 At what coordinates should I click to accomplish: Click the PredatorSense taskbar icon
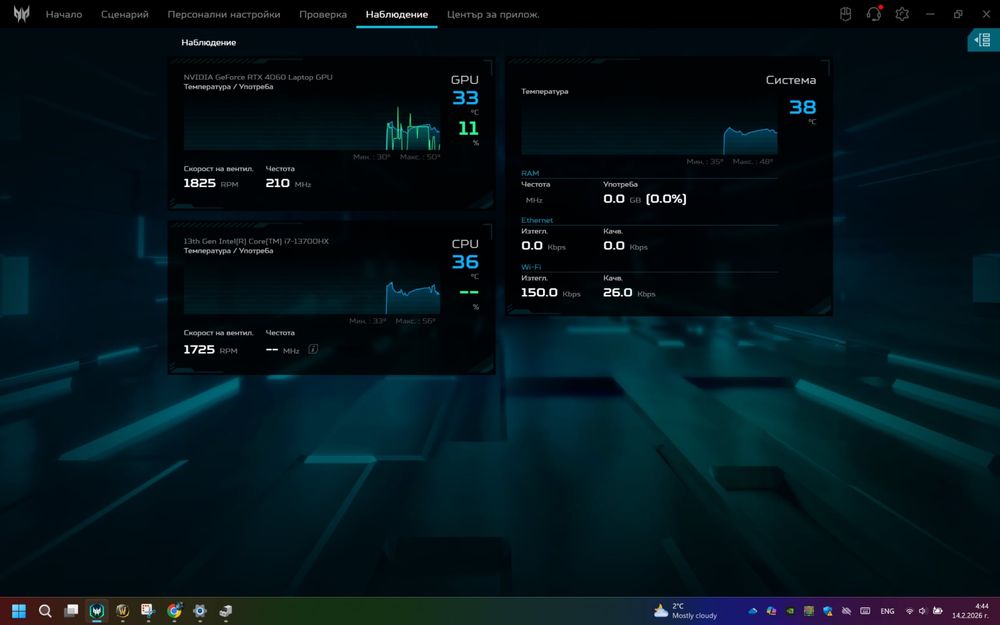point(97,611)
